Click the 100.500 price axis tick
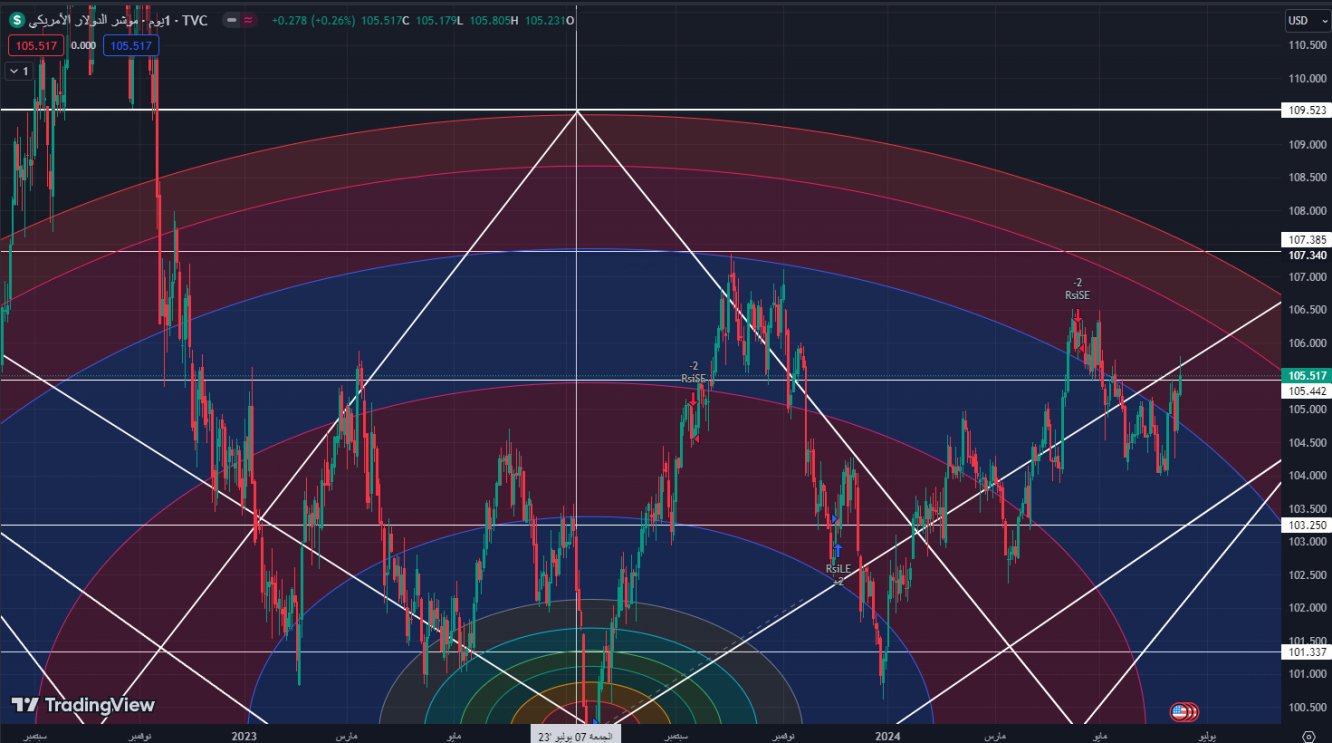The height and width of the screenshot is (743, 1332). pyautogui.click(x=1308, y=707)
